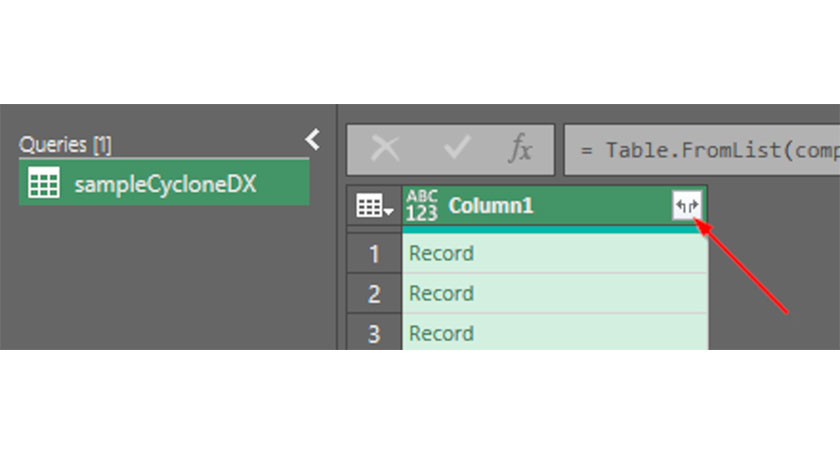Cancel the formula edit with X

pos(385,150)
